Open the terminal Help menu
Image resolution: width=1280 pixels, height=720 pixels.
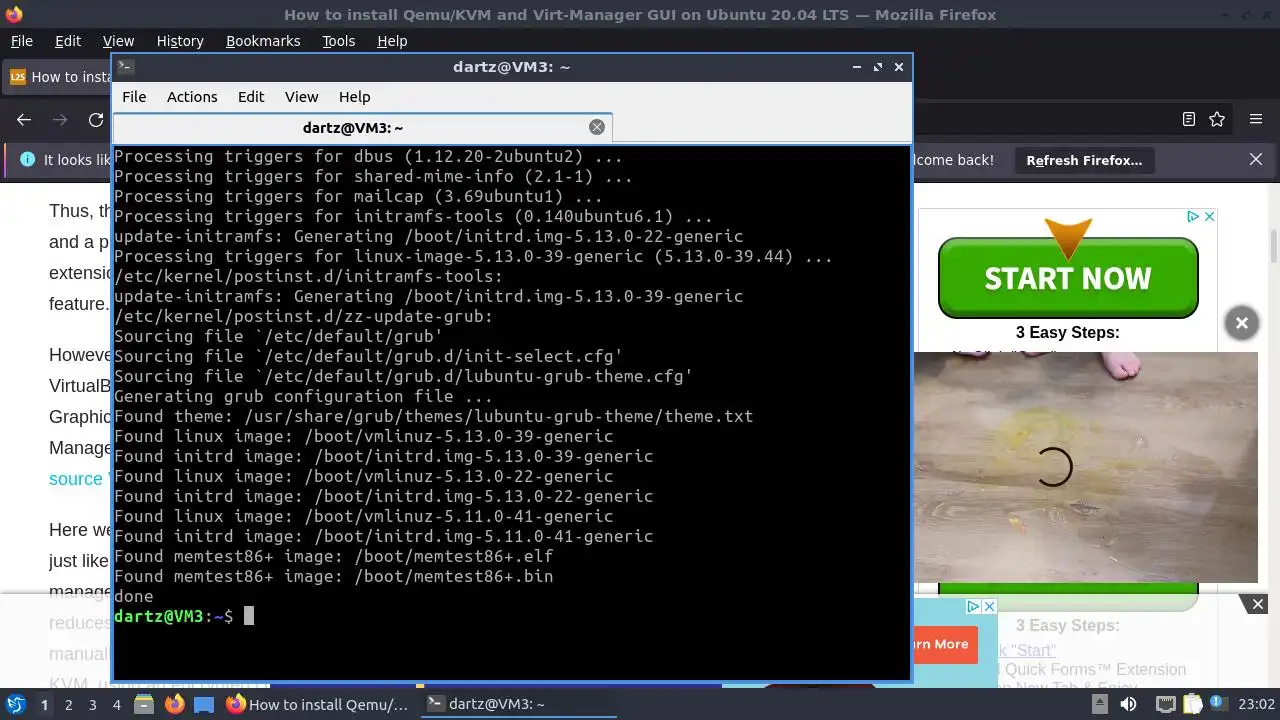tap(355, 97)
